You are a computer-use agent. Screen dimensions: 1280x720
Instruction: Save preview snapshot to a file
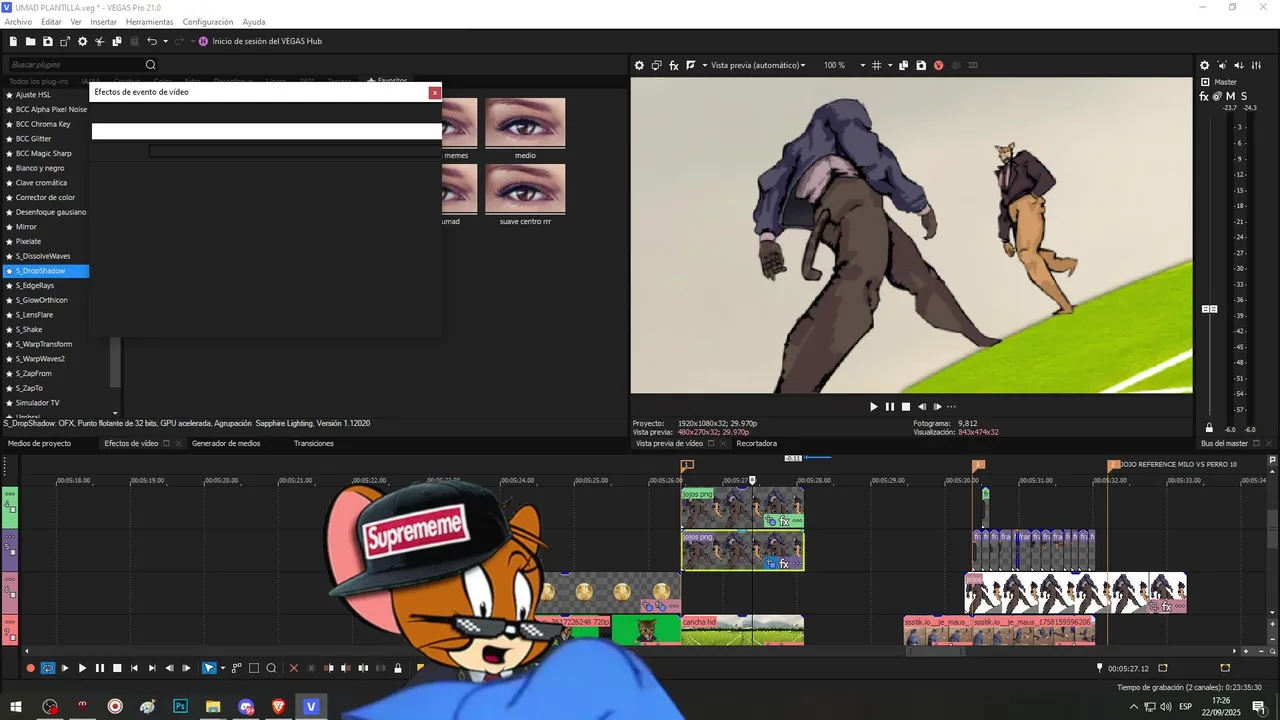921,65
